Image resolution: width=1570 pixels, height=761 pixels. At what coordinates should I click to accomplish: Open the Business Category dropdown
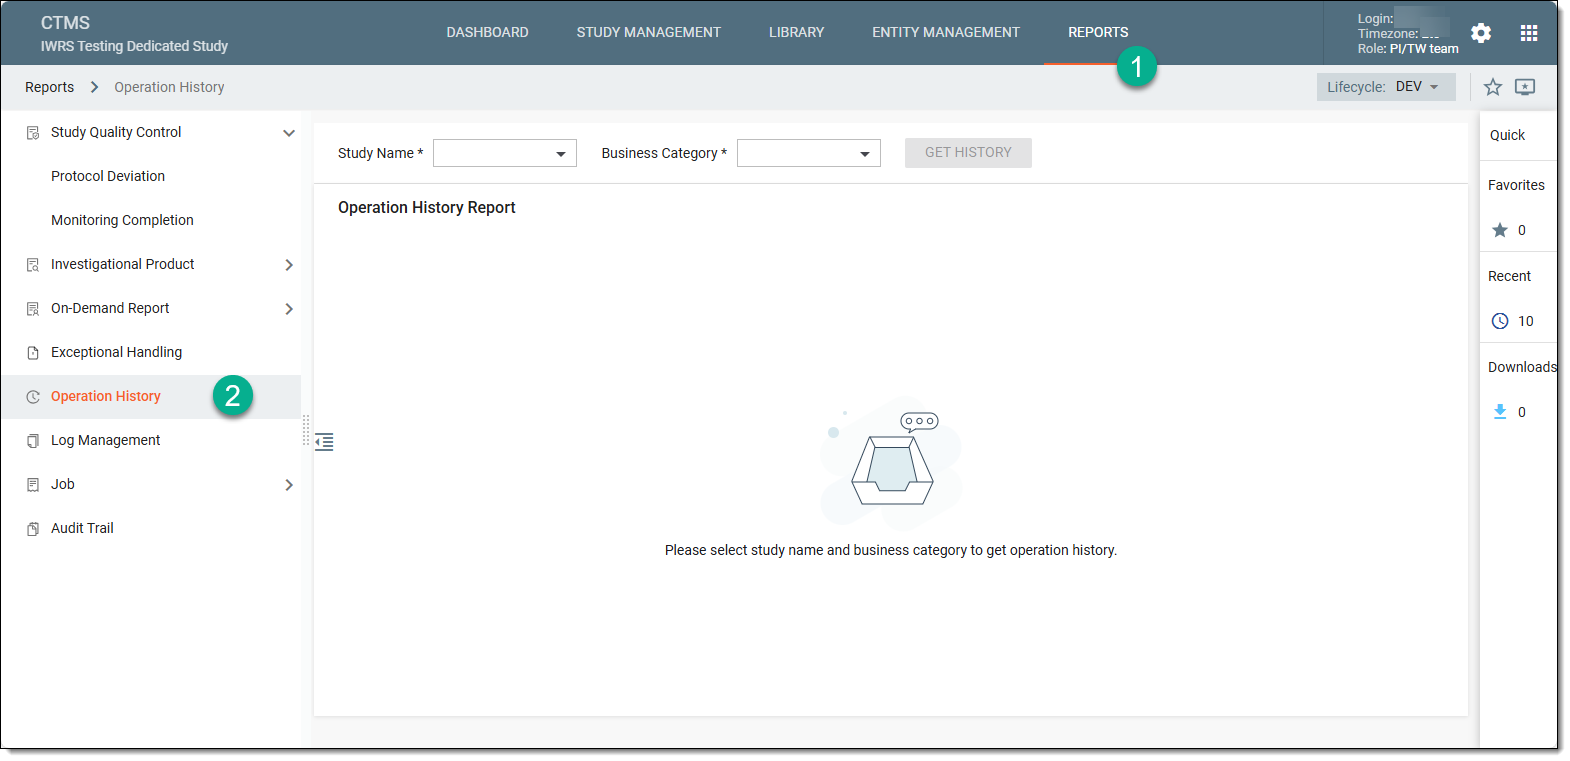[809, 153]
